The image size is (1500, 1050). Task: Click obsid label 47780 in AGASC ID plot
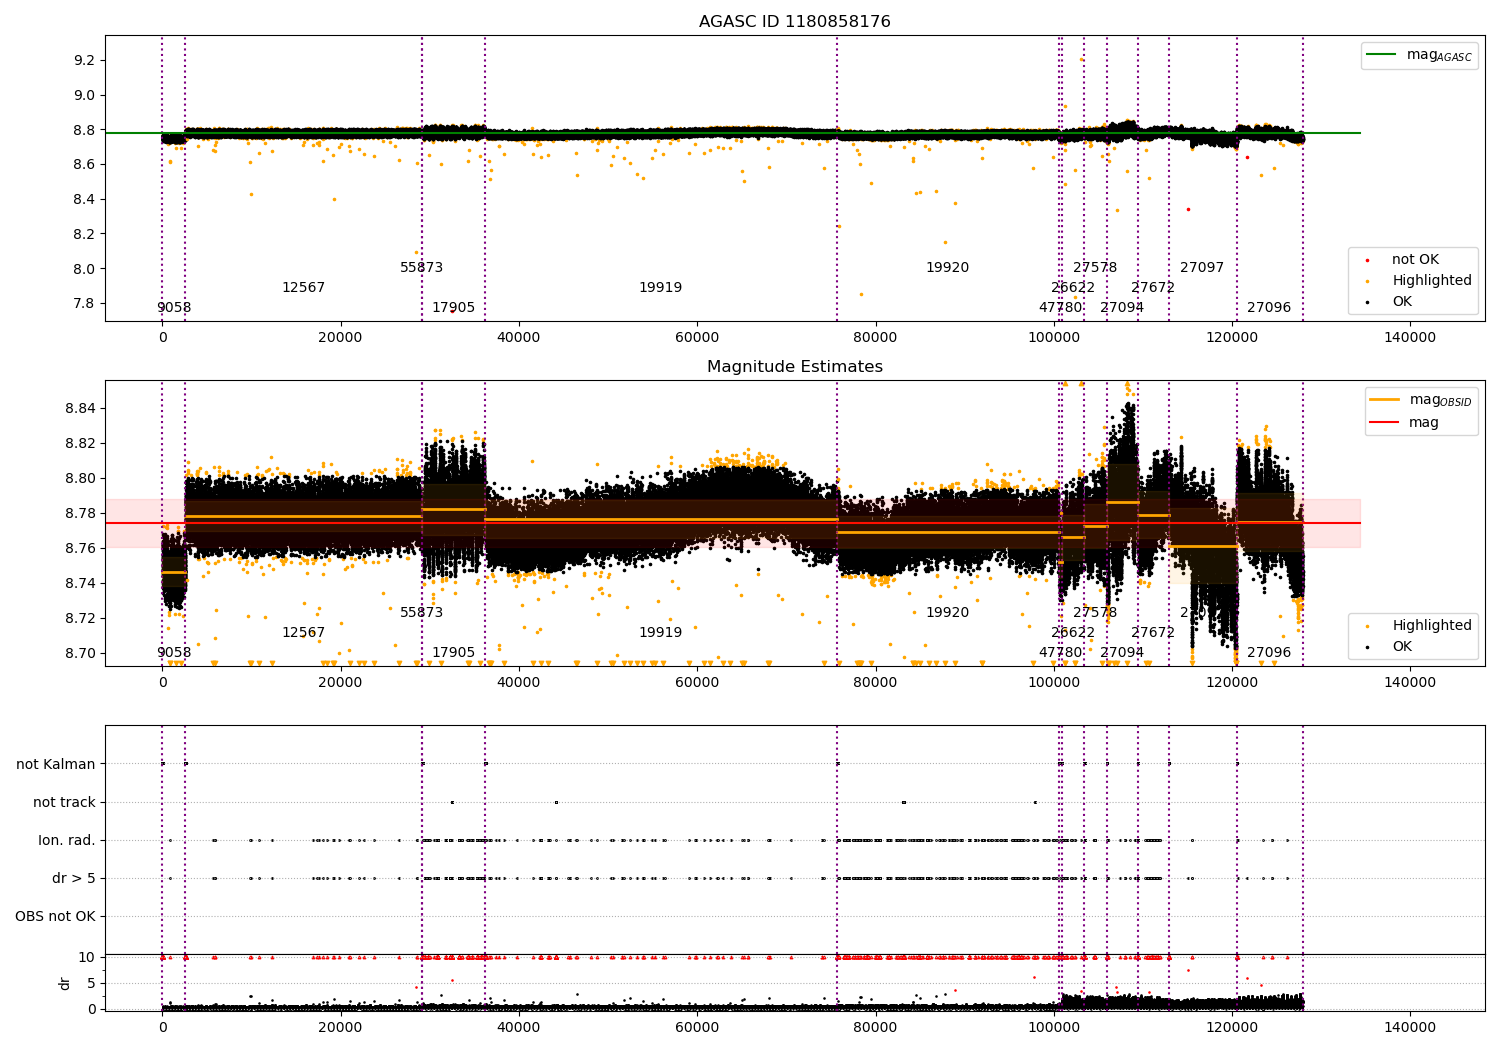tap(1060, 308)
